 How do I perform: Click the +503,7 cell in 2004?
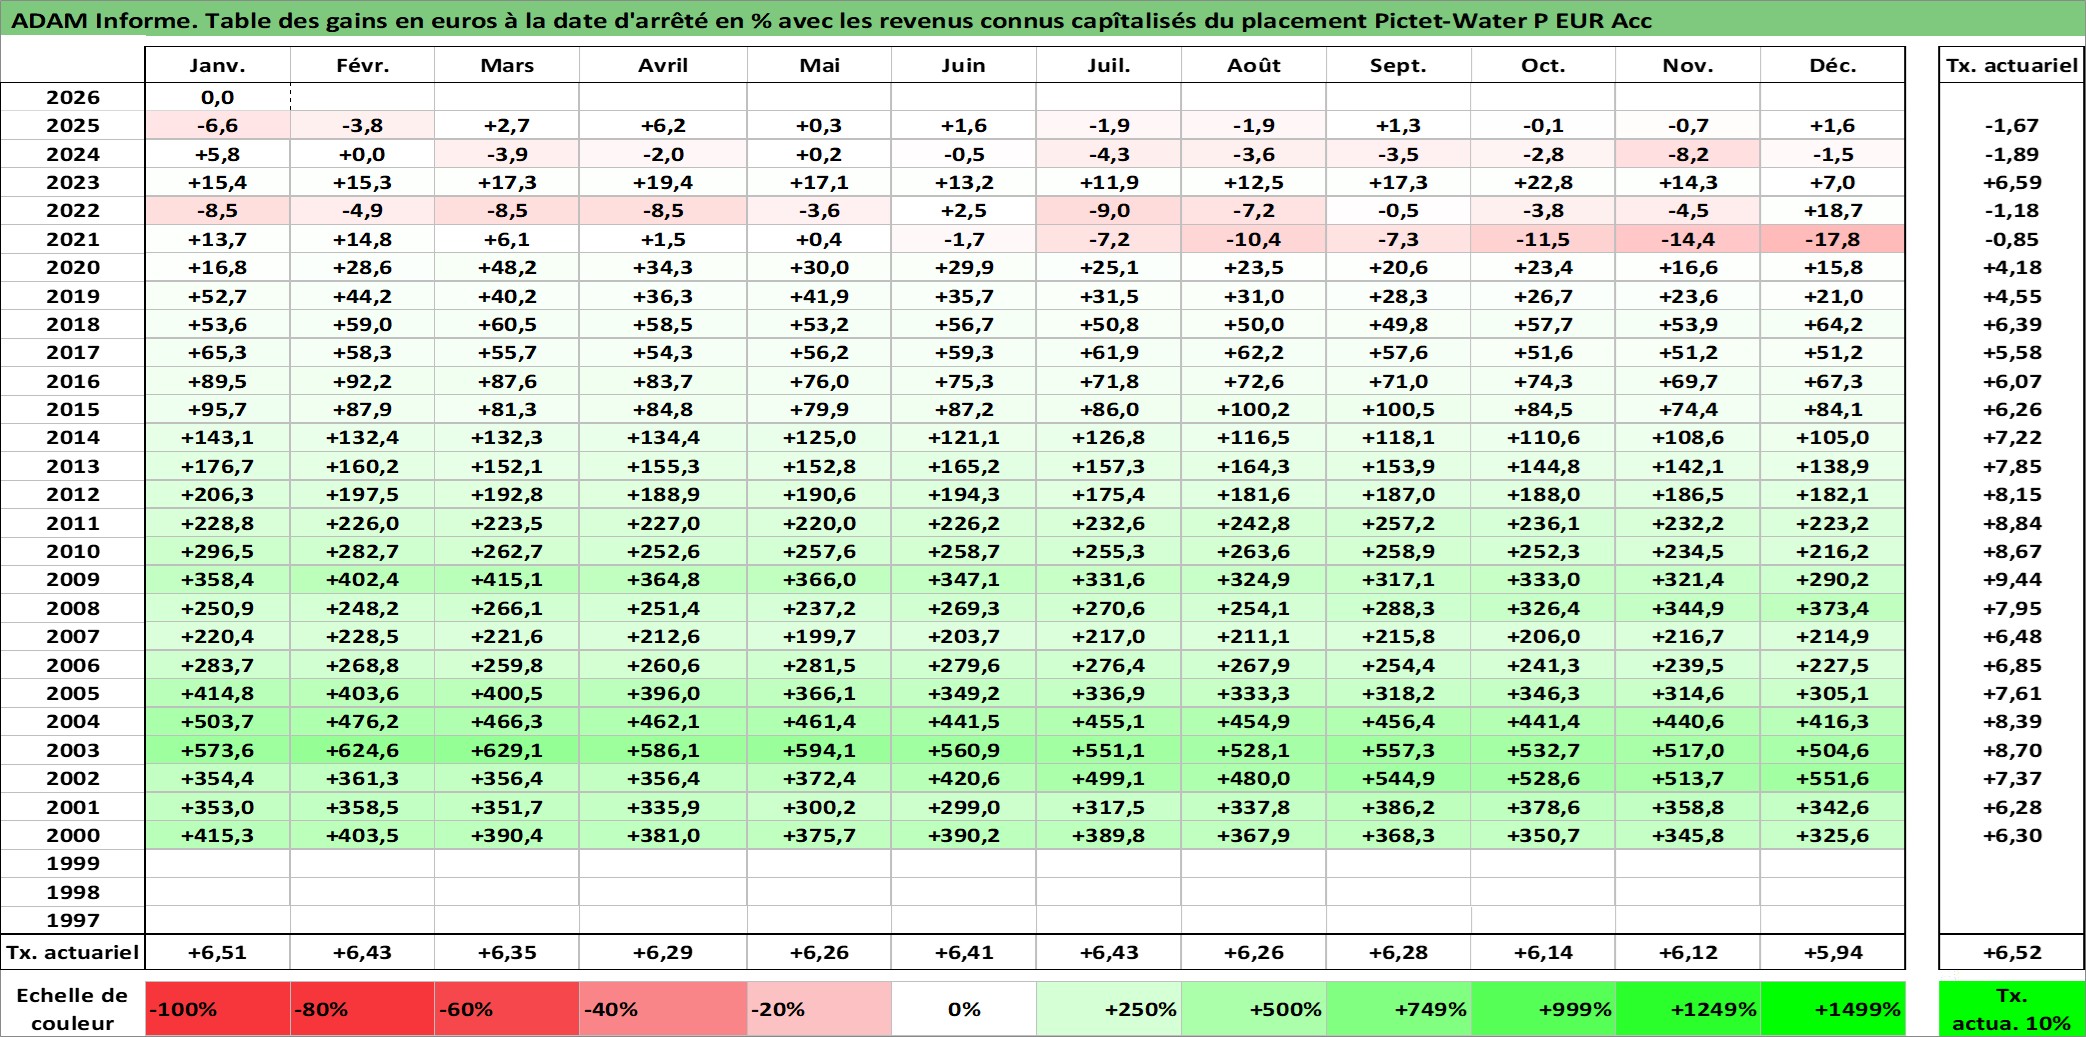218,721
